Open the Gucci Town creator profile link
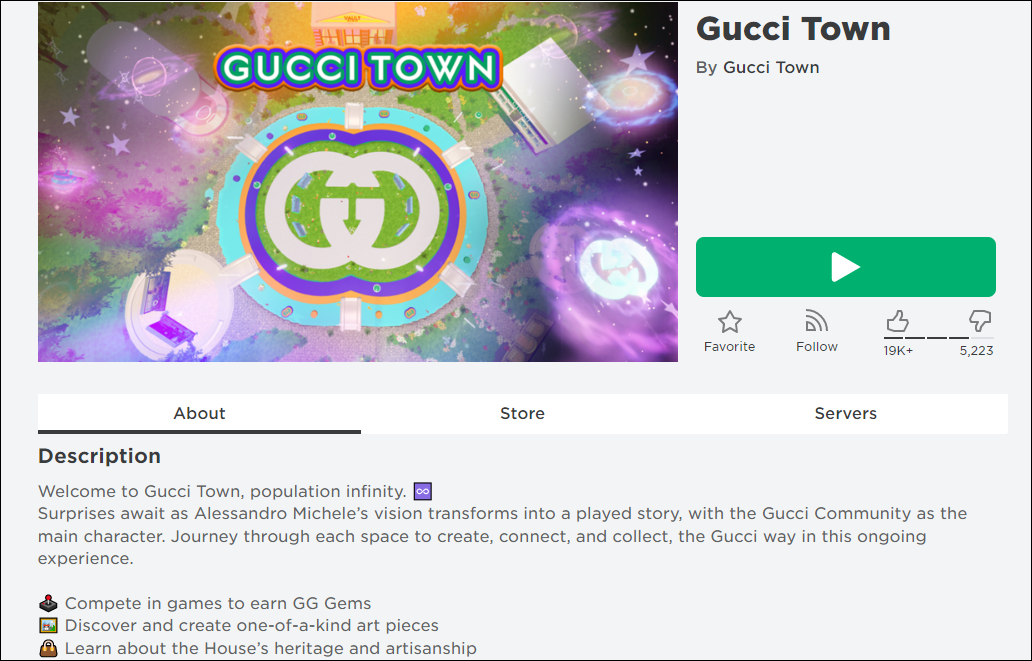The image size is (1032, 661). point(771,67)
